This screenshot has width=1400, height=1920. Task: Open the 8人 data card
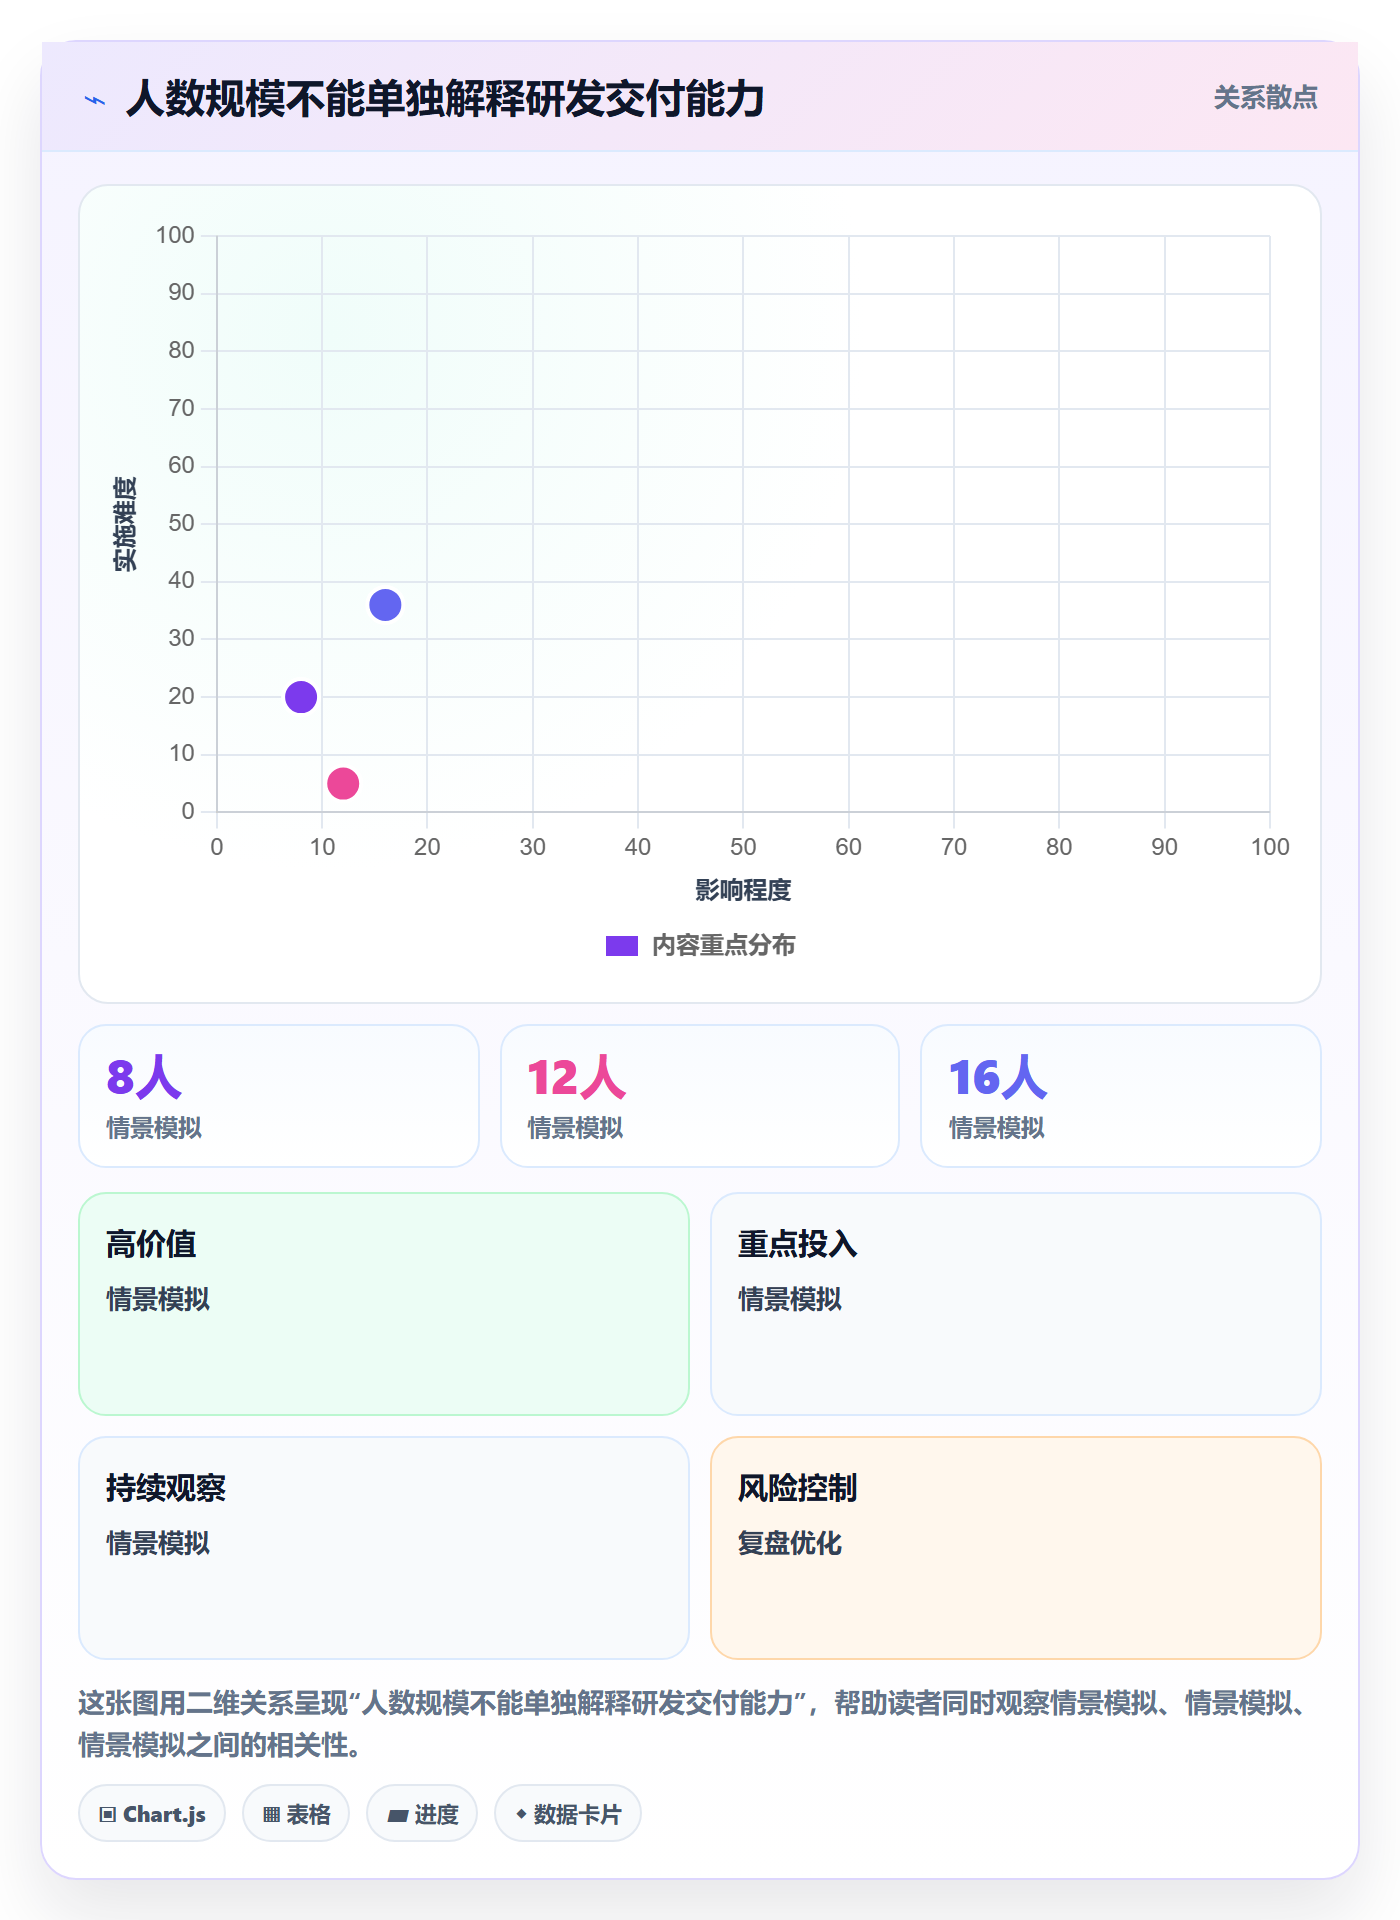(x=279, y=1096)
